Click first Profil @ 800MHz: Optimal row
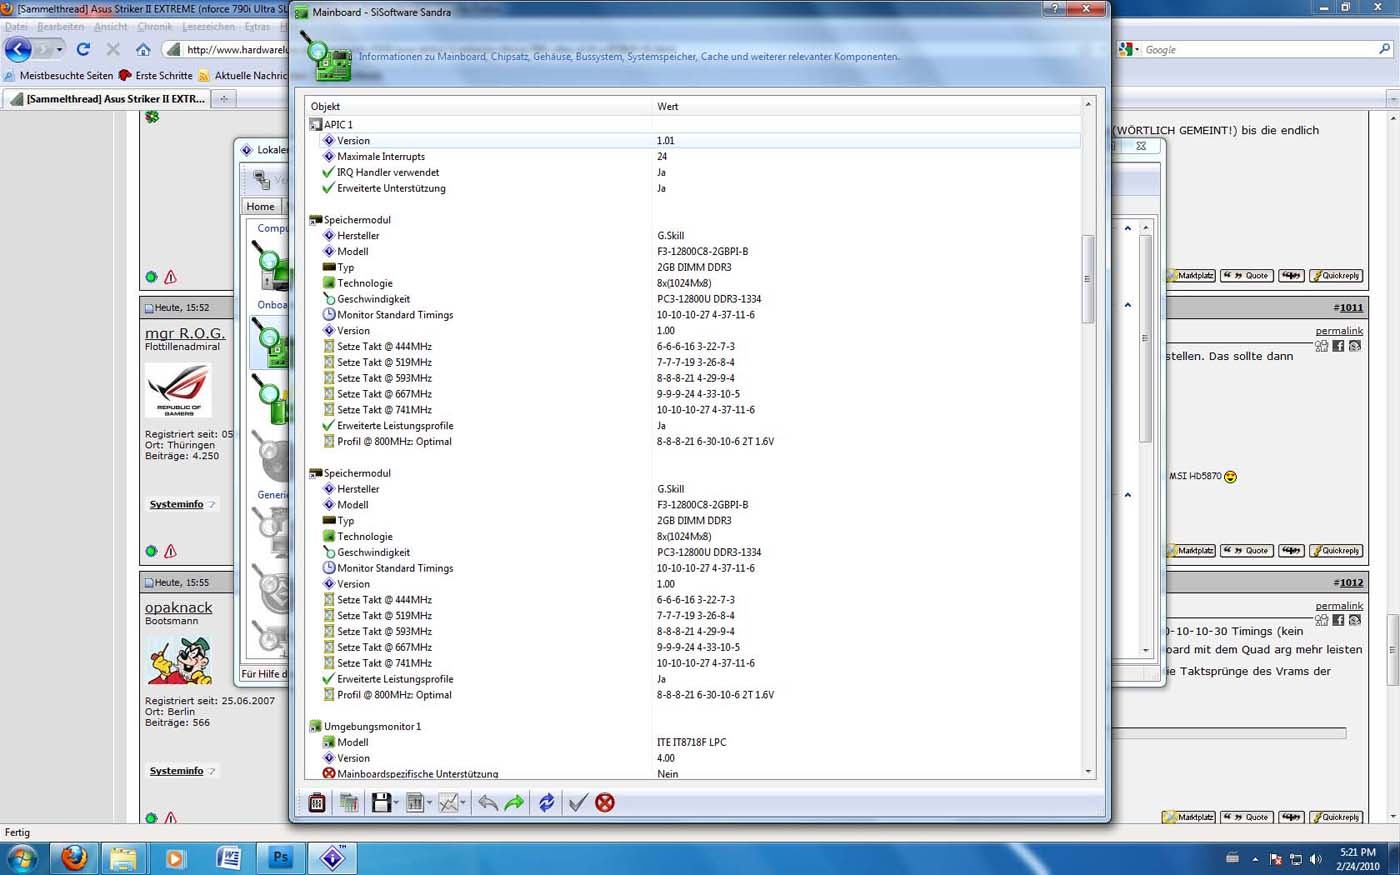This screenshot has width=1400, height=875. point(693,442)
